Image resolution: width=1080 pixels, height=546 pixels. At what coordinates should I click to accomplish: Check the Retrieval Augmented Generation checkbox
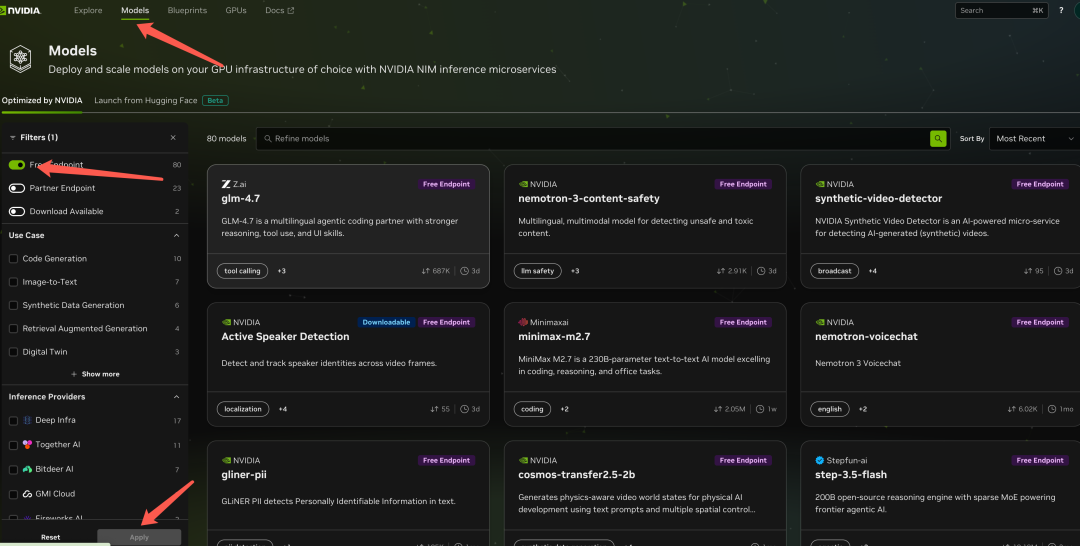[13, 328]
